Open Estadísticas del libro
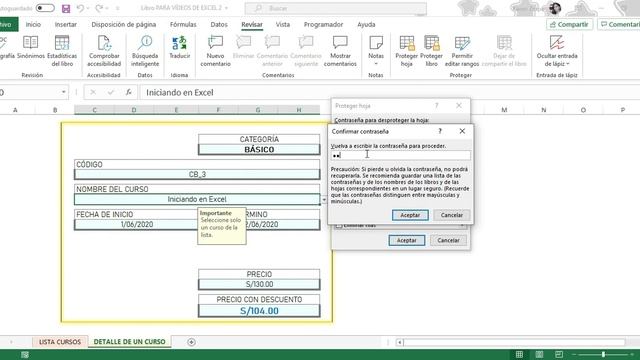Screen dimensions: 640x360 (62, 51)
